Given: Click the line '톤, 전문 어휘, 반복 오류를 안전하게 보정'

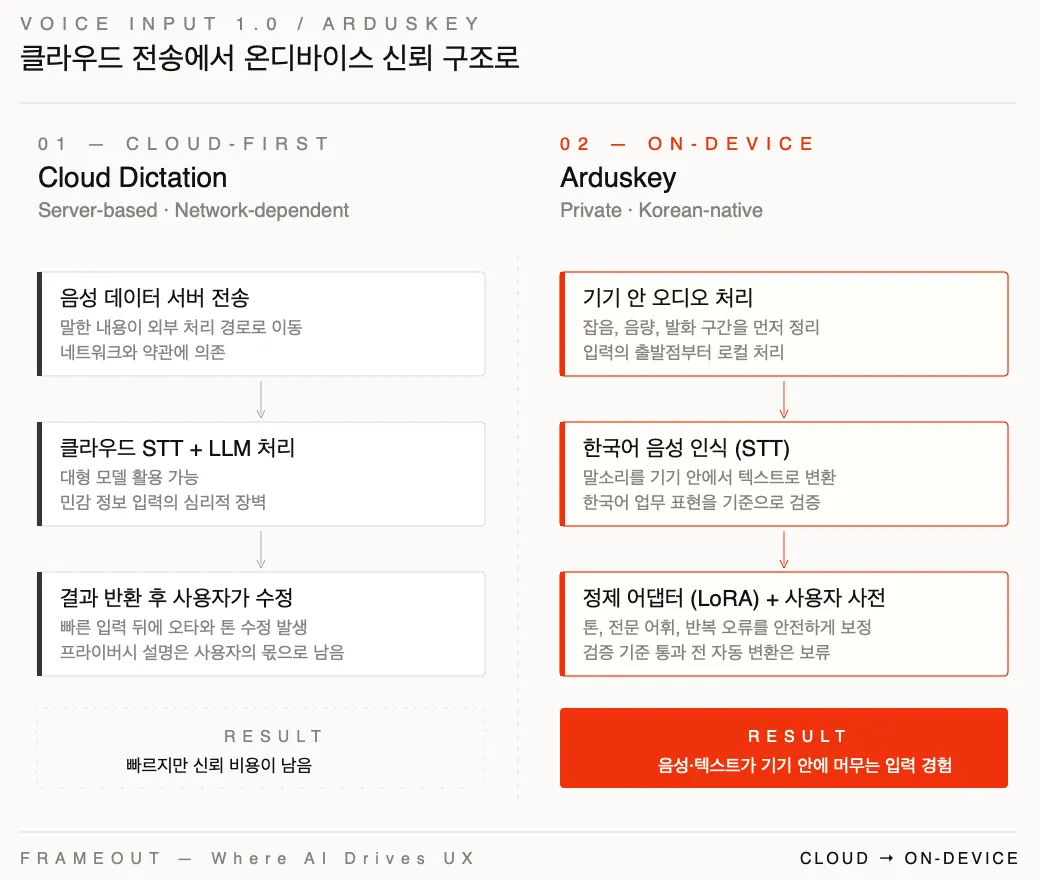Looking at the screenshot, I should point(727,627).
